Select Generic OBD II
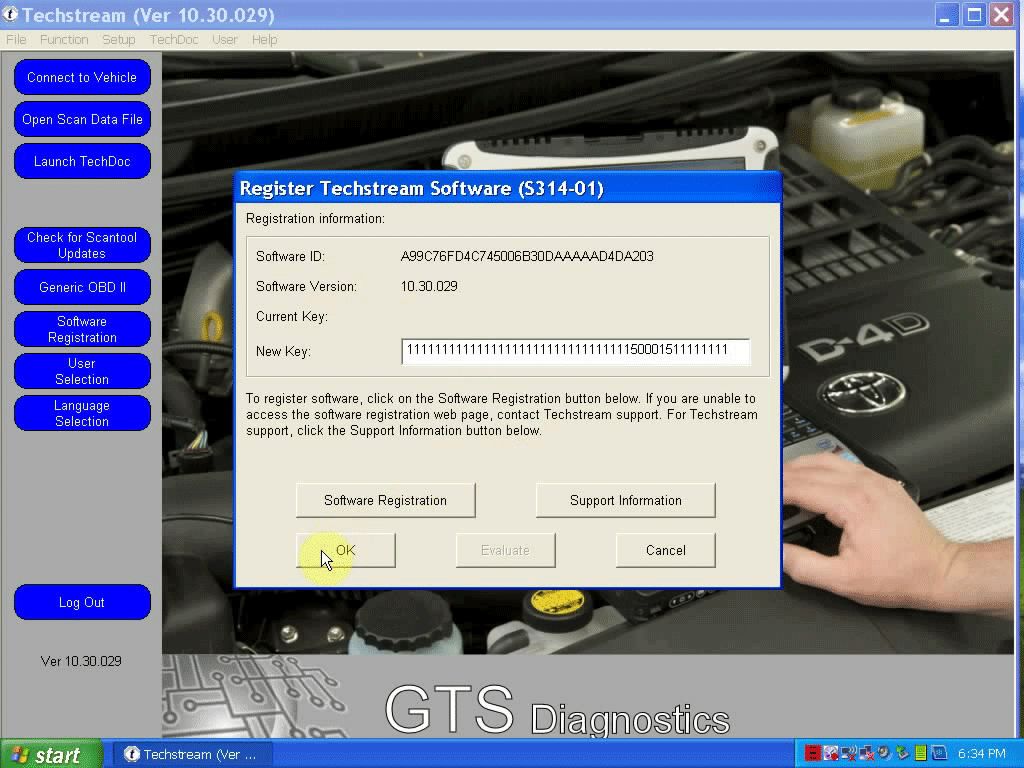Screen dimensions: 1024x768 [x=82, y=287]
